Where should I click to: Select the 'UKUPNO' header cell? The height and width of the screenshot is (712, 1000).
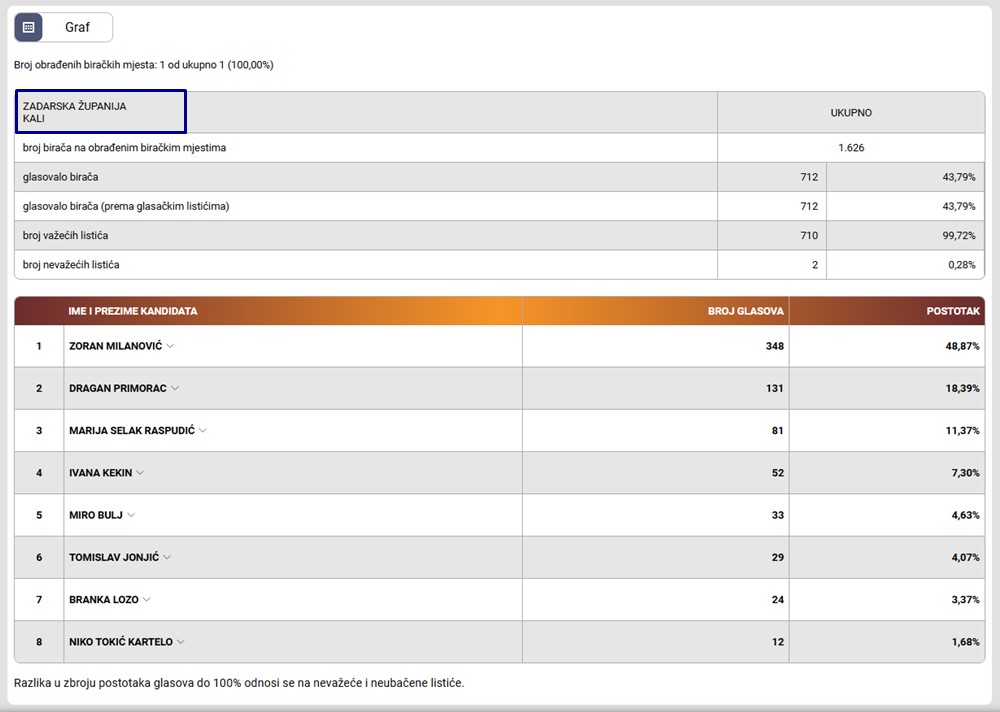click(850, 113)
